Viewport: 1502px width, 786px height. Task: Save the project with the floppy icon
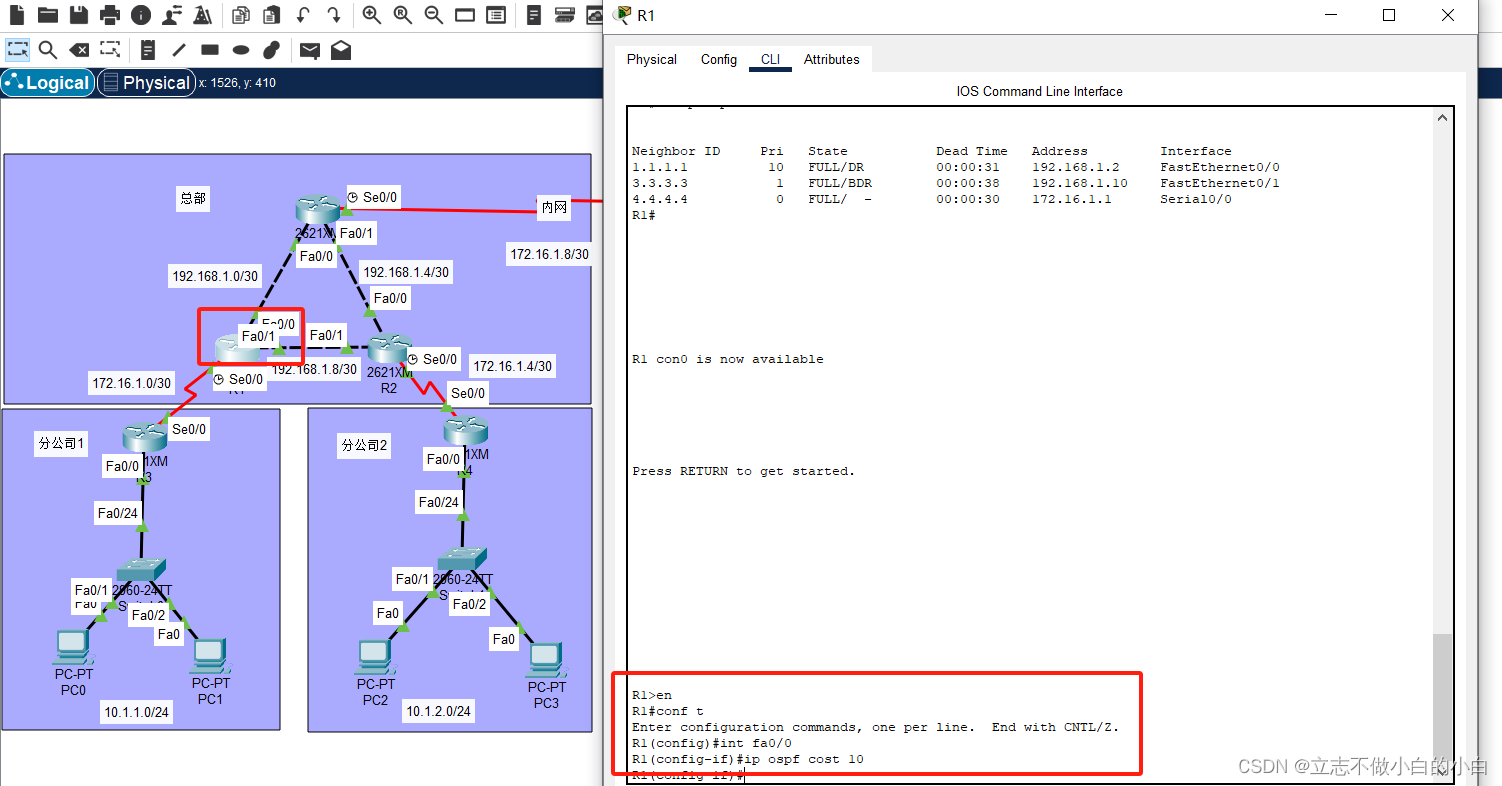point(79,15)
